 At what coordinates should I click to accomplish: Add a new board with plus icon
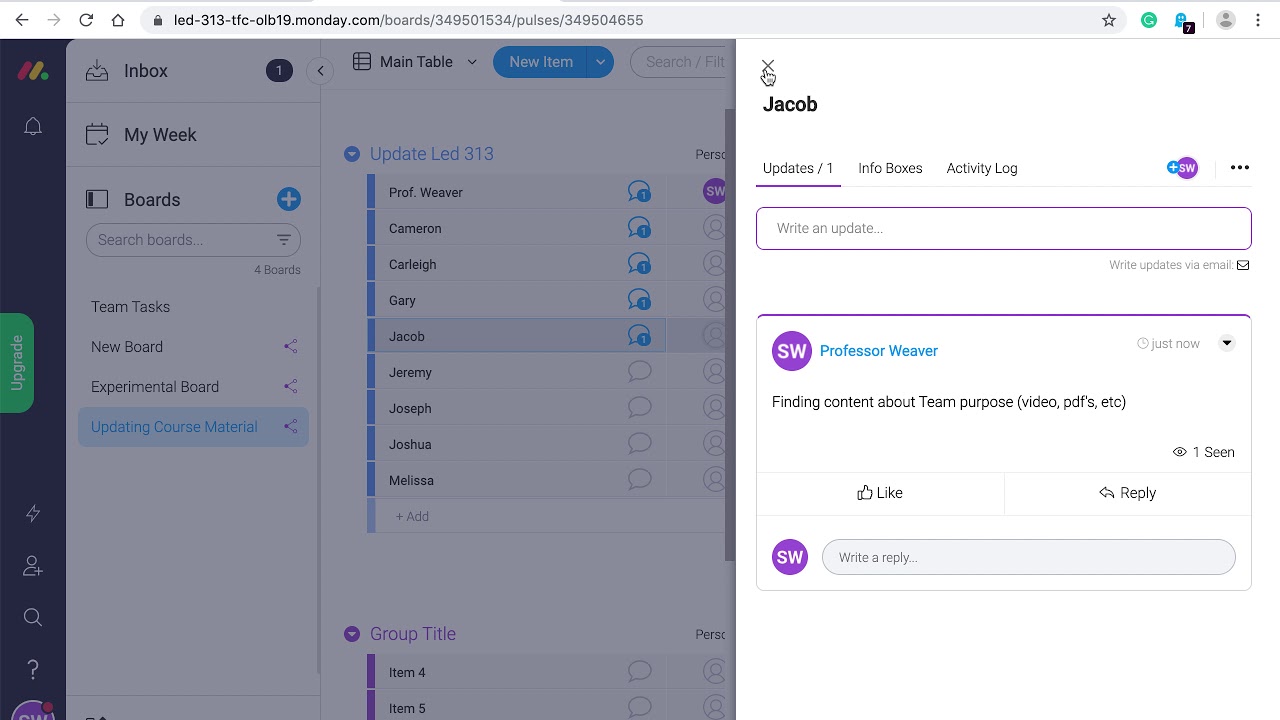tap(289, 199)
